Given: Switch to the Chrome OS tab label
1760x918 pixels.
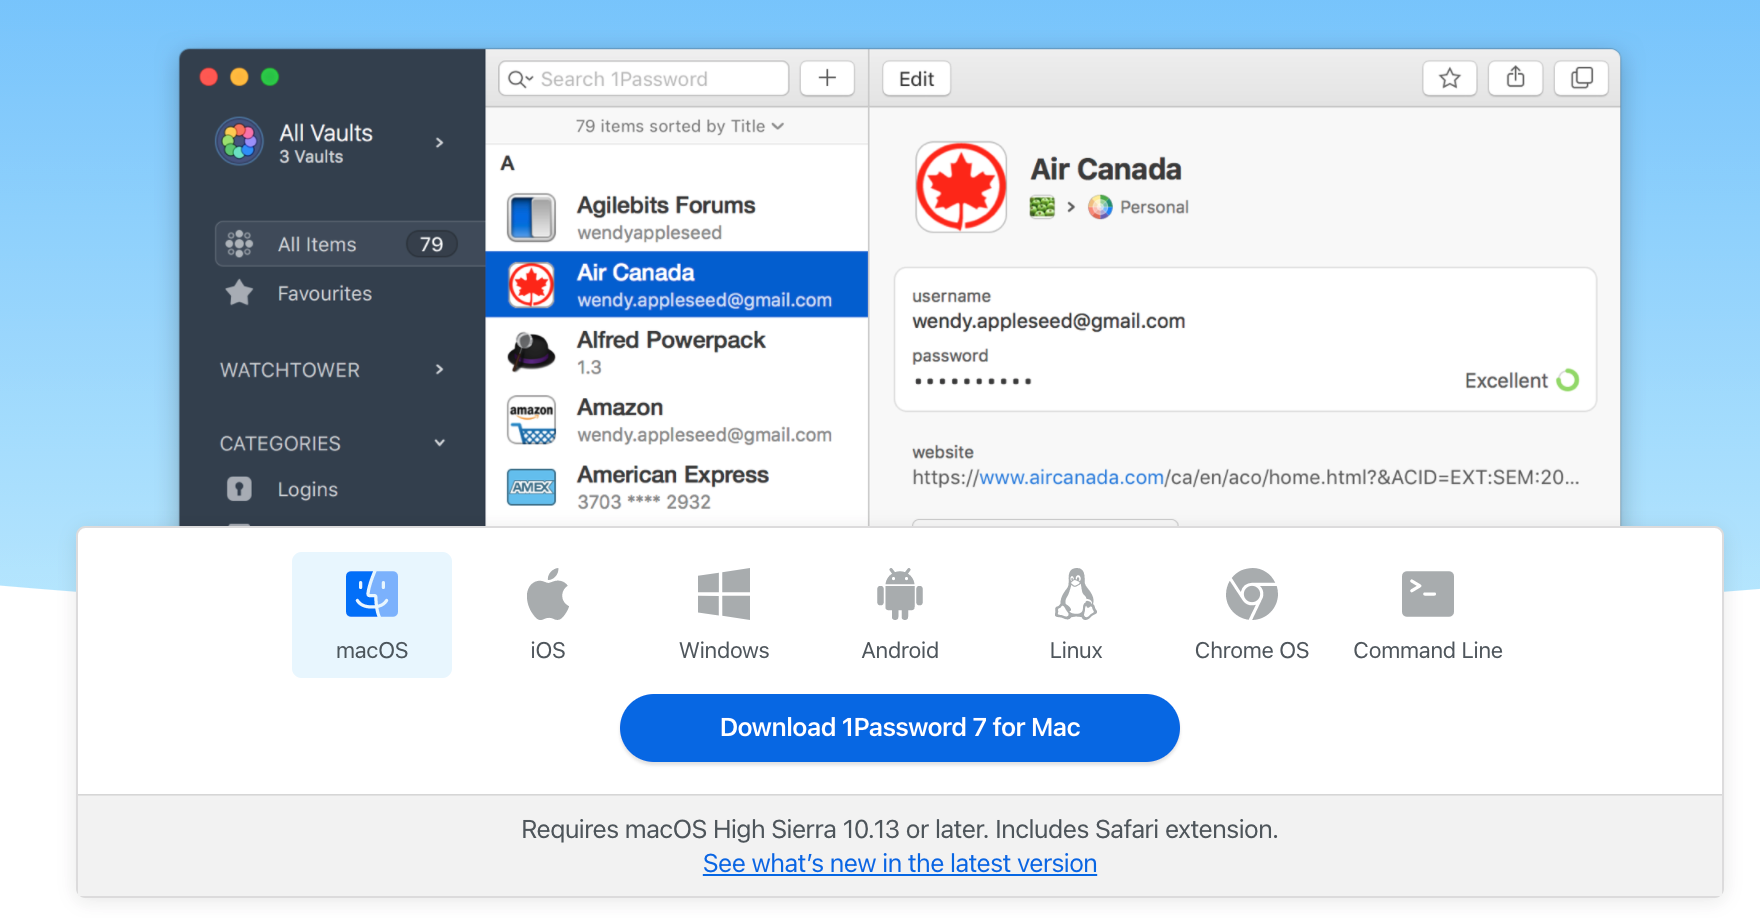Looking at the screenshot, I should click(1252, 650).
